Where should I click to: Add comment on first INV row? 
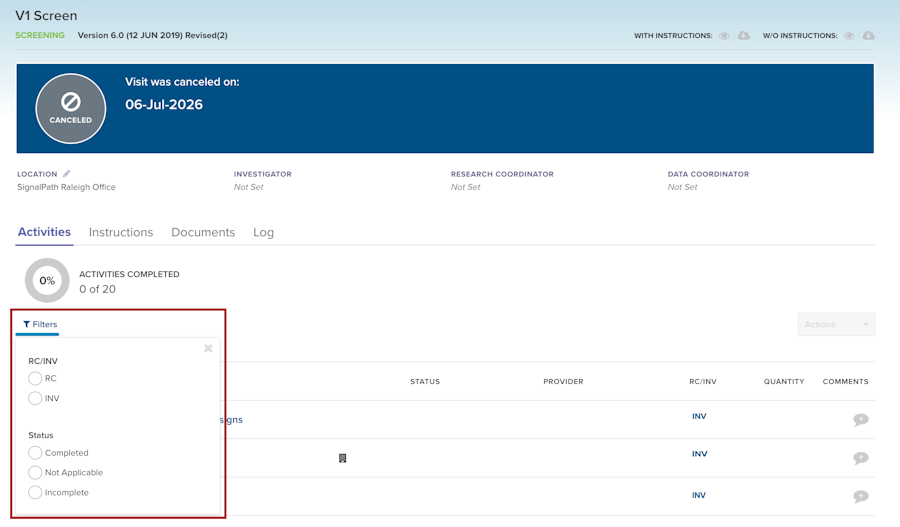click(860, 420)
